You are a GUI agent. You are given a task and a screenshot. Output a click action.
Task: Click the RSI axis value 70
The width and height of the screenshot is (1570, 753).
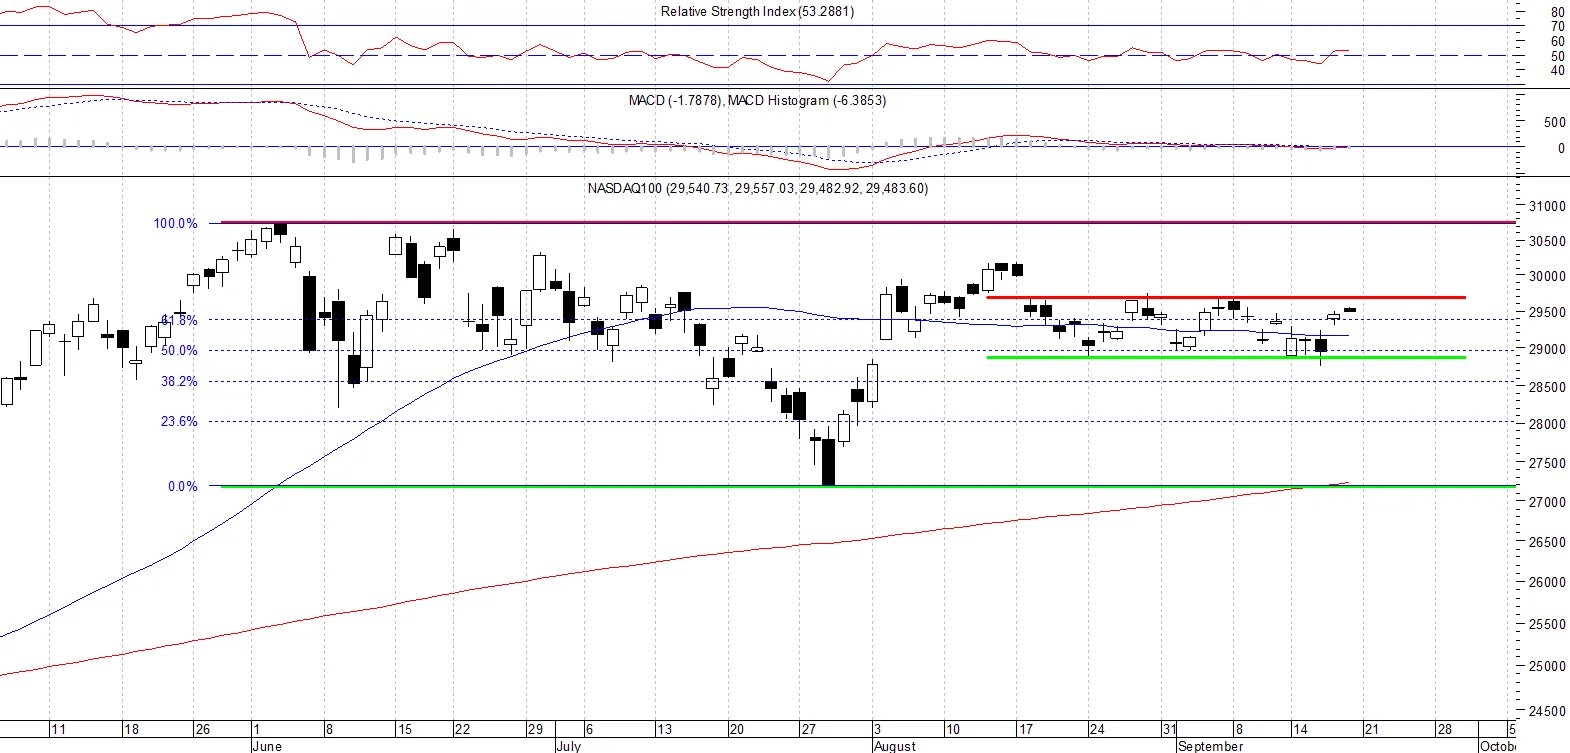[1557, 27]
